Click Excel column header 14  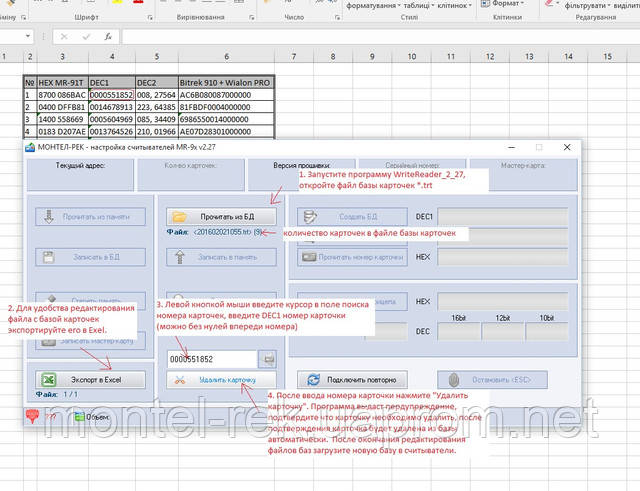click(568, 56)
